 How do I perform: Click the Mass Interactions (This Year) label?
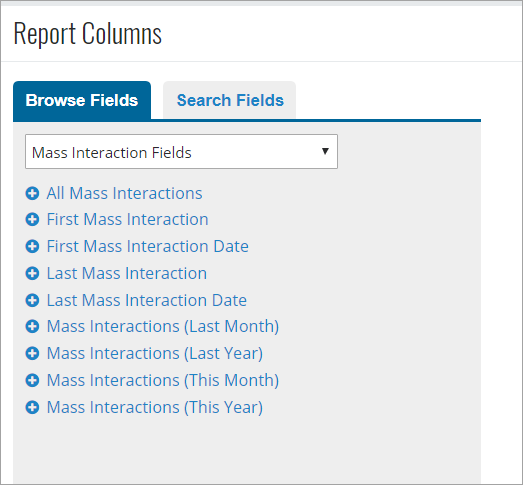(155, 407)
